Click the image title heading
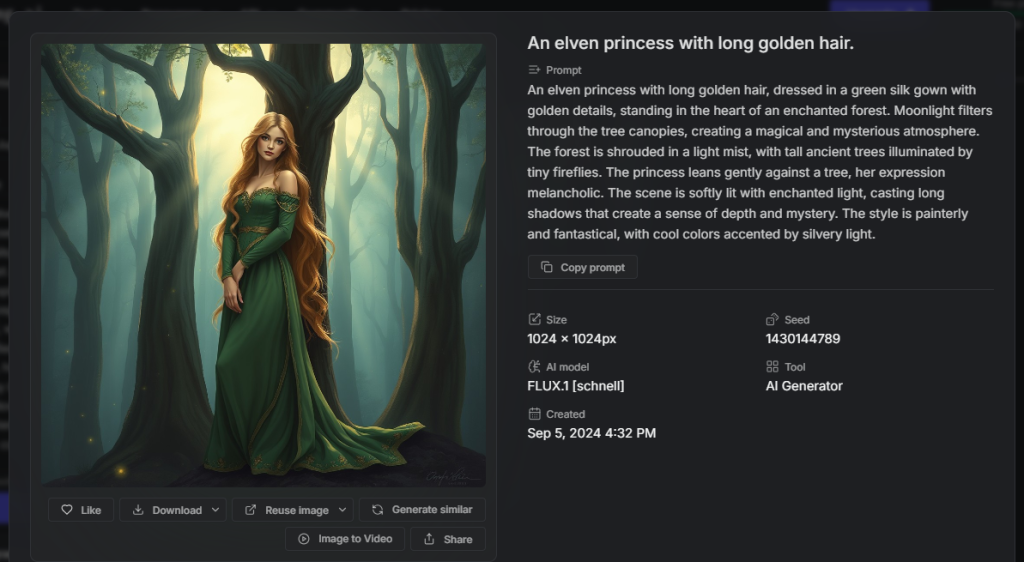1024x562 pixels. click(x=690, y=43)
